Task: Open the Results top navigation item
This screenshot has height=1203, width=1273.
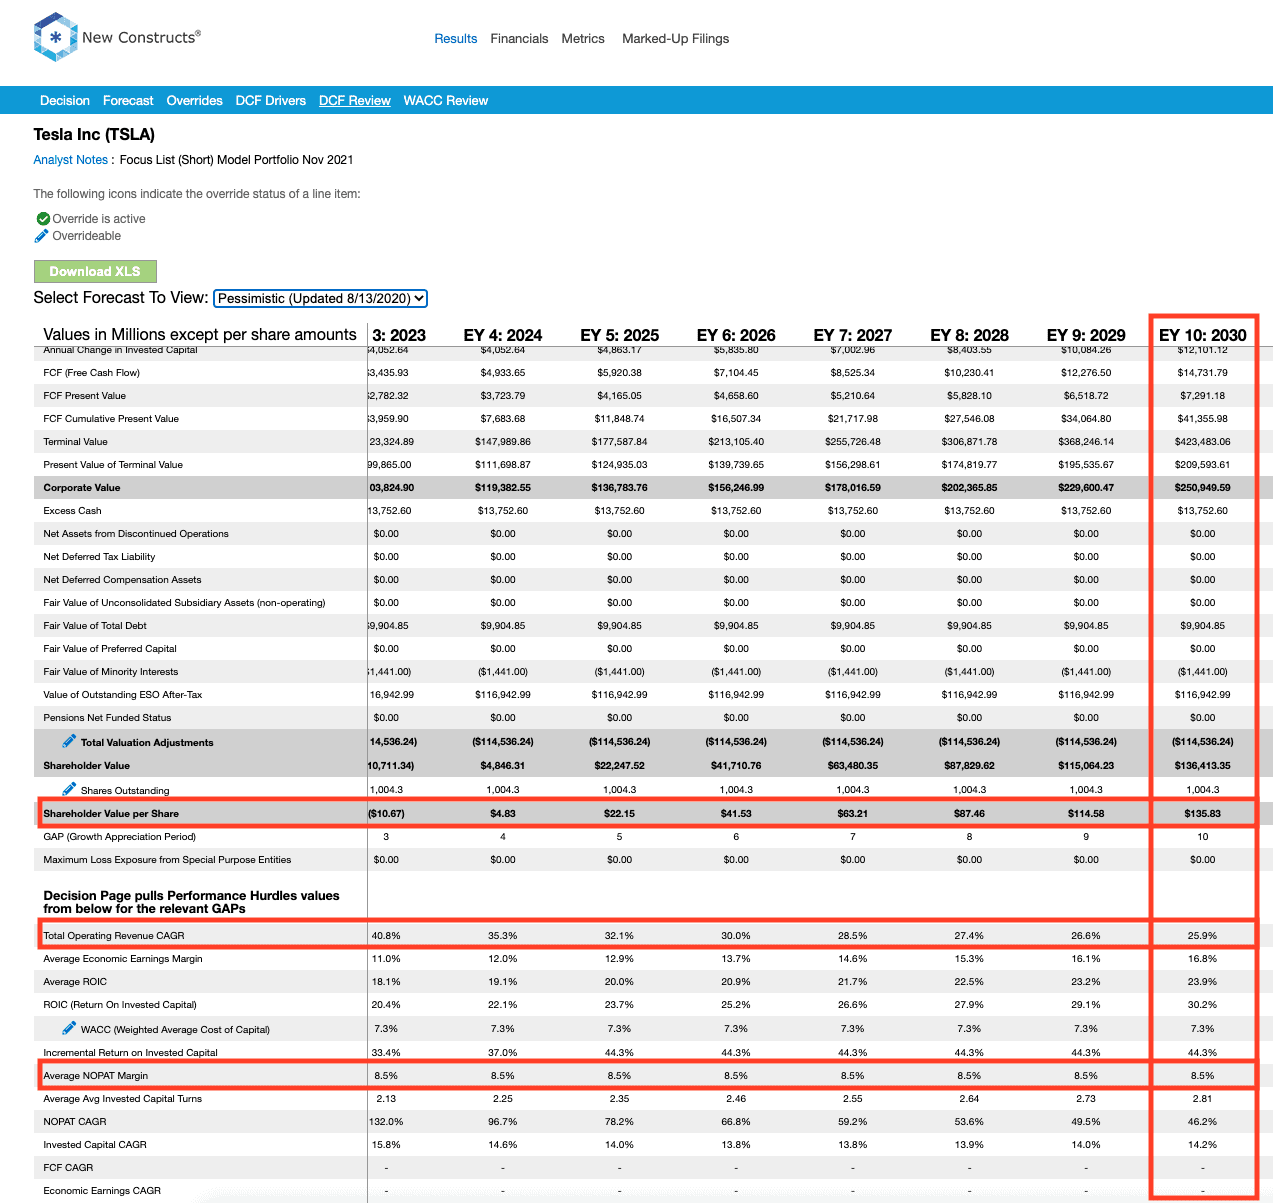Action: 456,39
